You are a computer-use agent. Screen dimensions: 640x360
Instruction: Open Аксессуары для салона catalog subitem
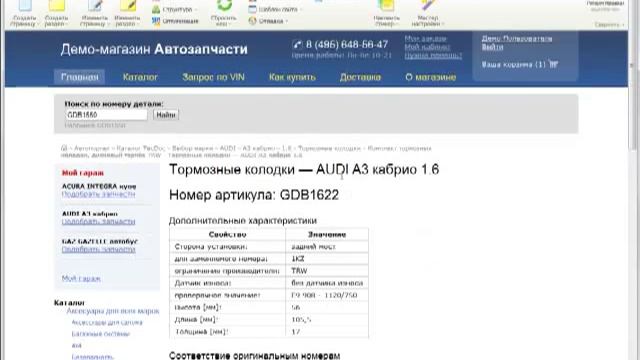point(107,322)
